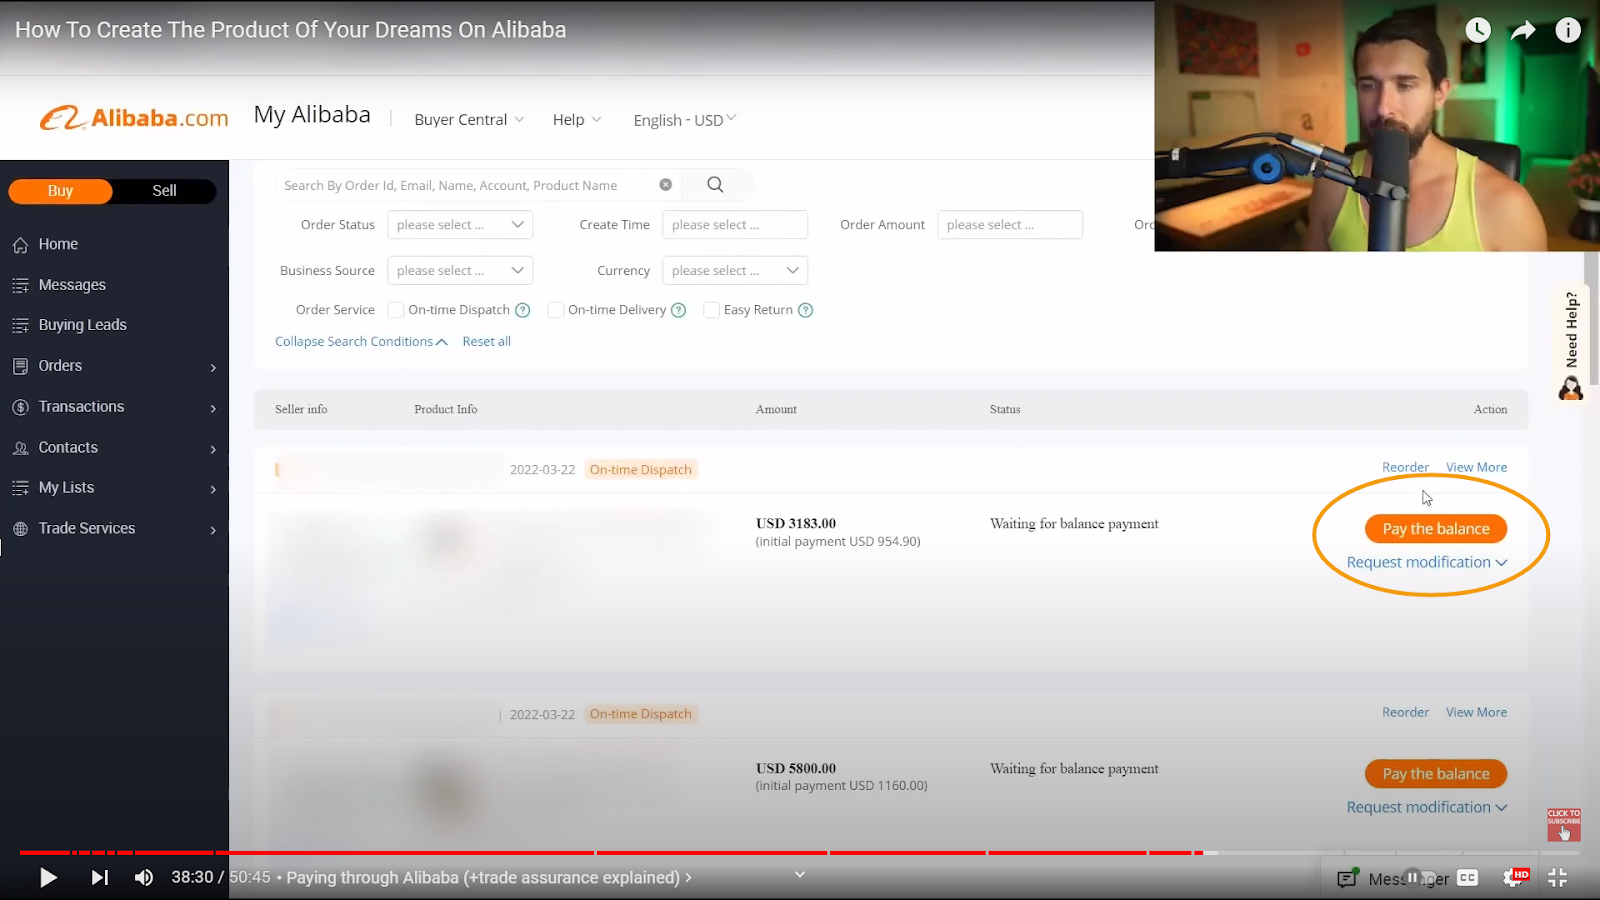
Task: Click Reorder on the USD 3183.00 order
Action: [x=1405, y=467]
